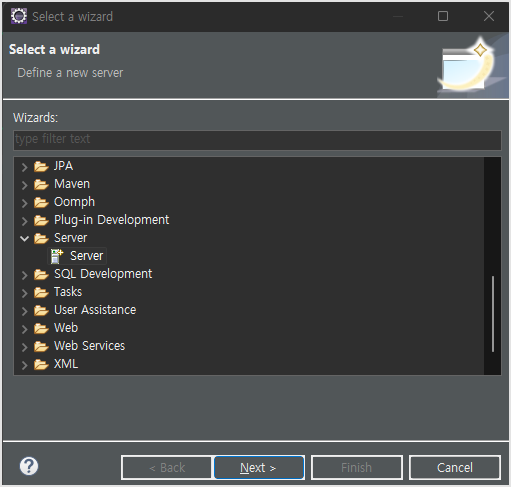Click the Finish button

(357, 468)
